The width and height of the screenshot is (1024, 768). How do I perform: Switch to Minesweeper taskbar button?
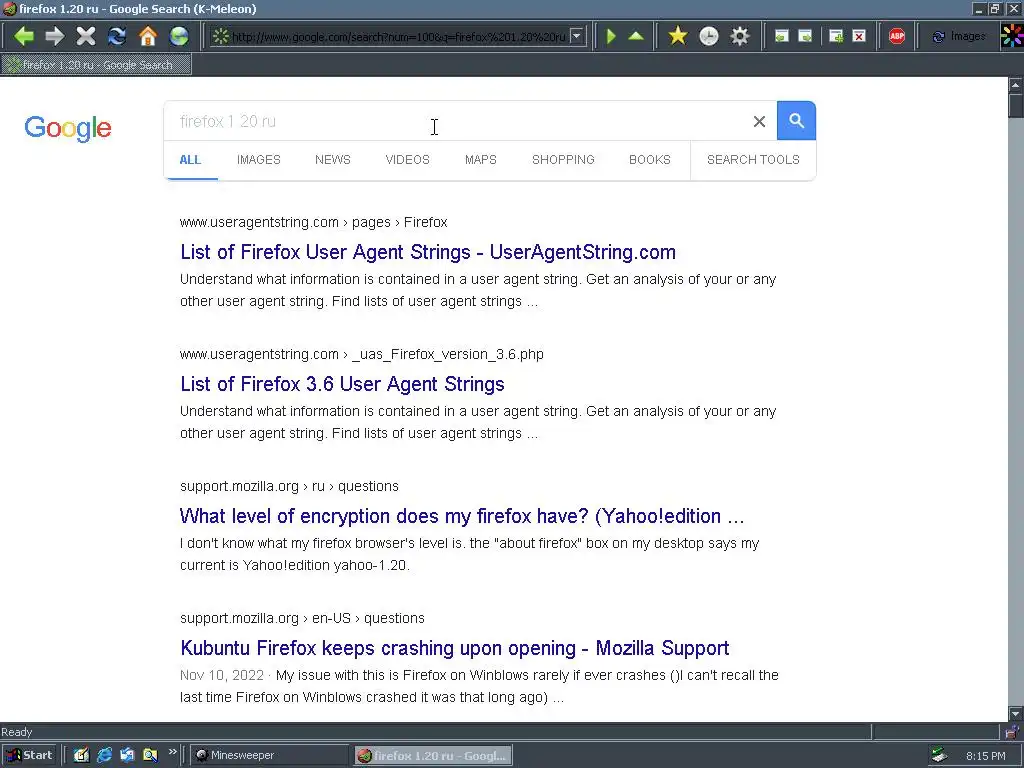tap(269, 755)
